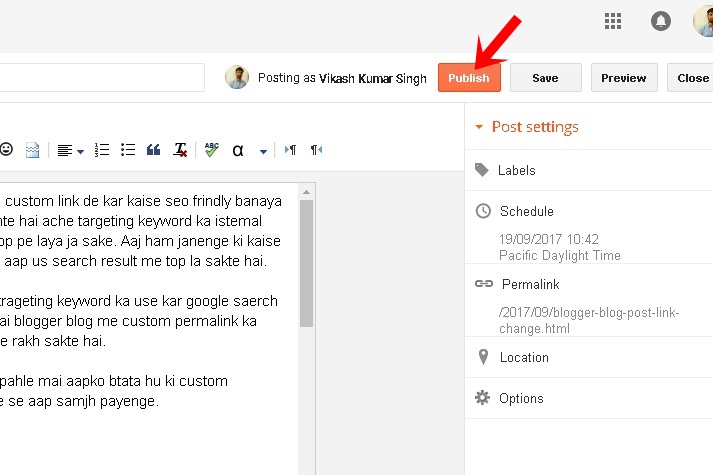Click the Pacific Daylight Time text
The image size is (713, 475).
560,255
